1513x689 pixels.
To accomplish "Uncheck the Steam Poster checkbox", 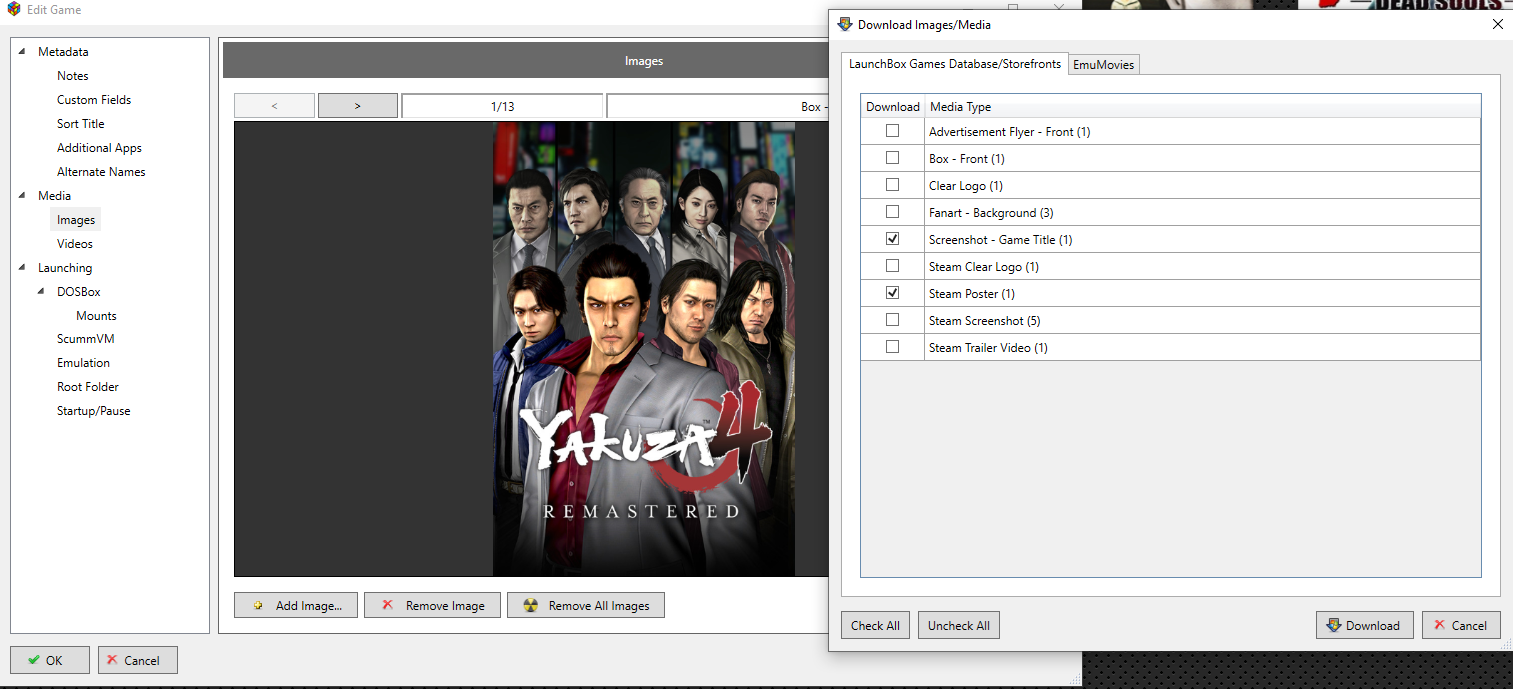I will [893, 293].
